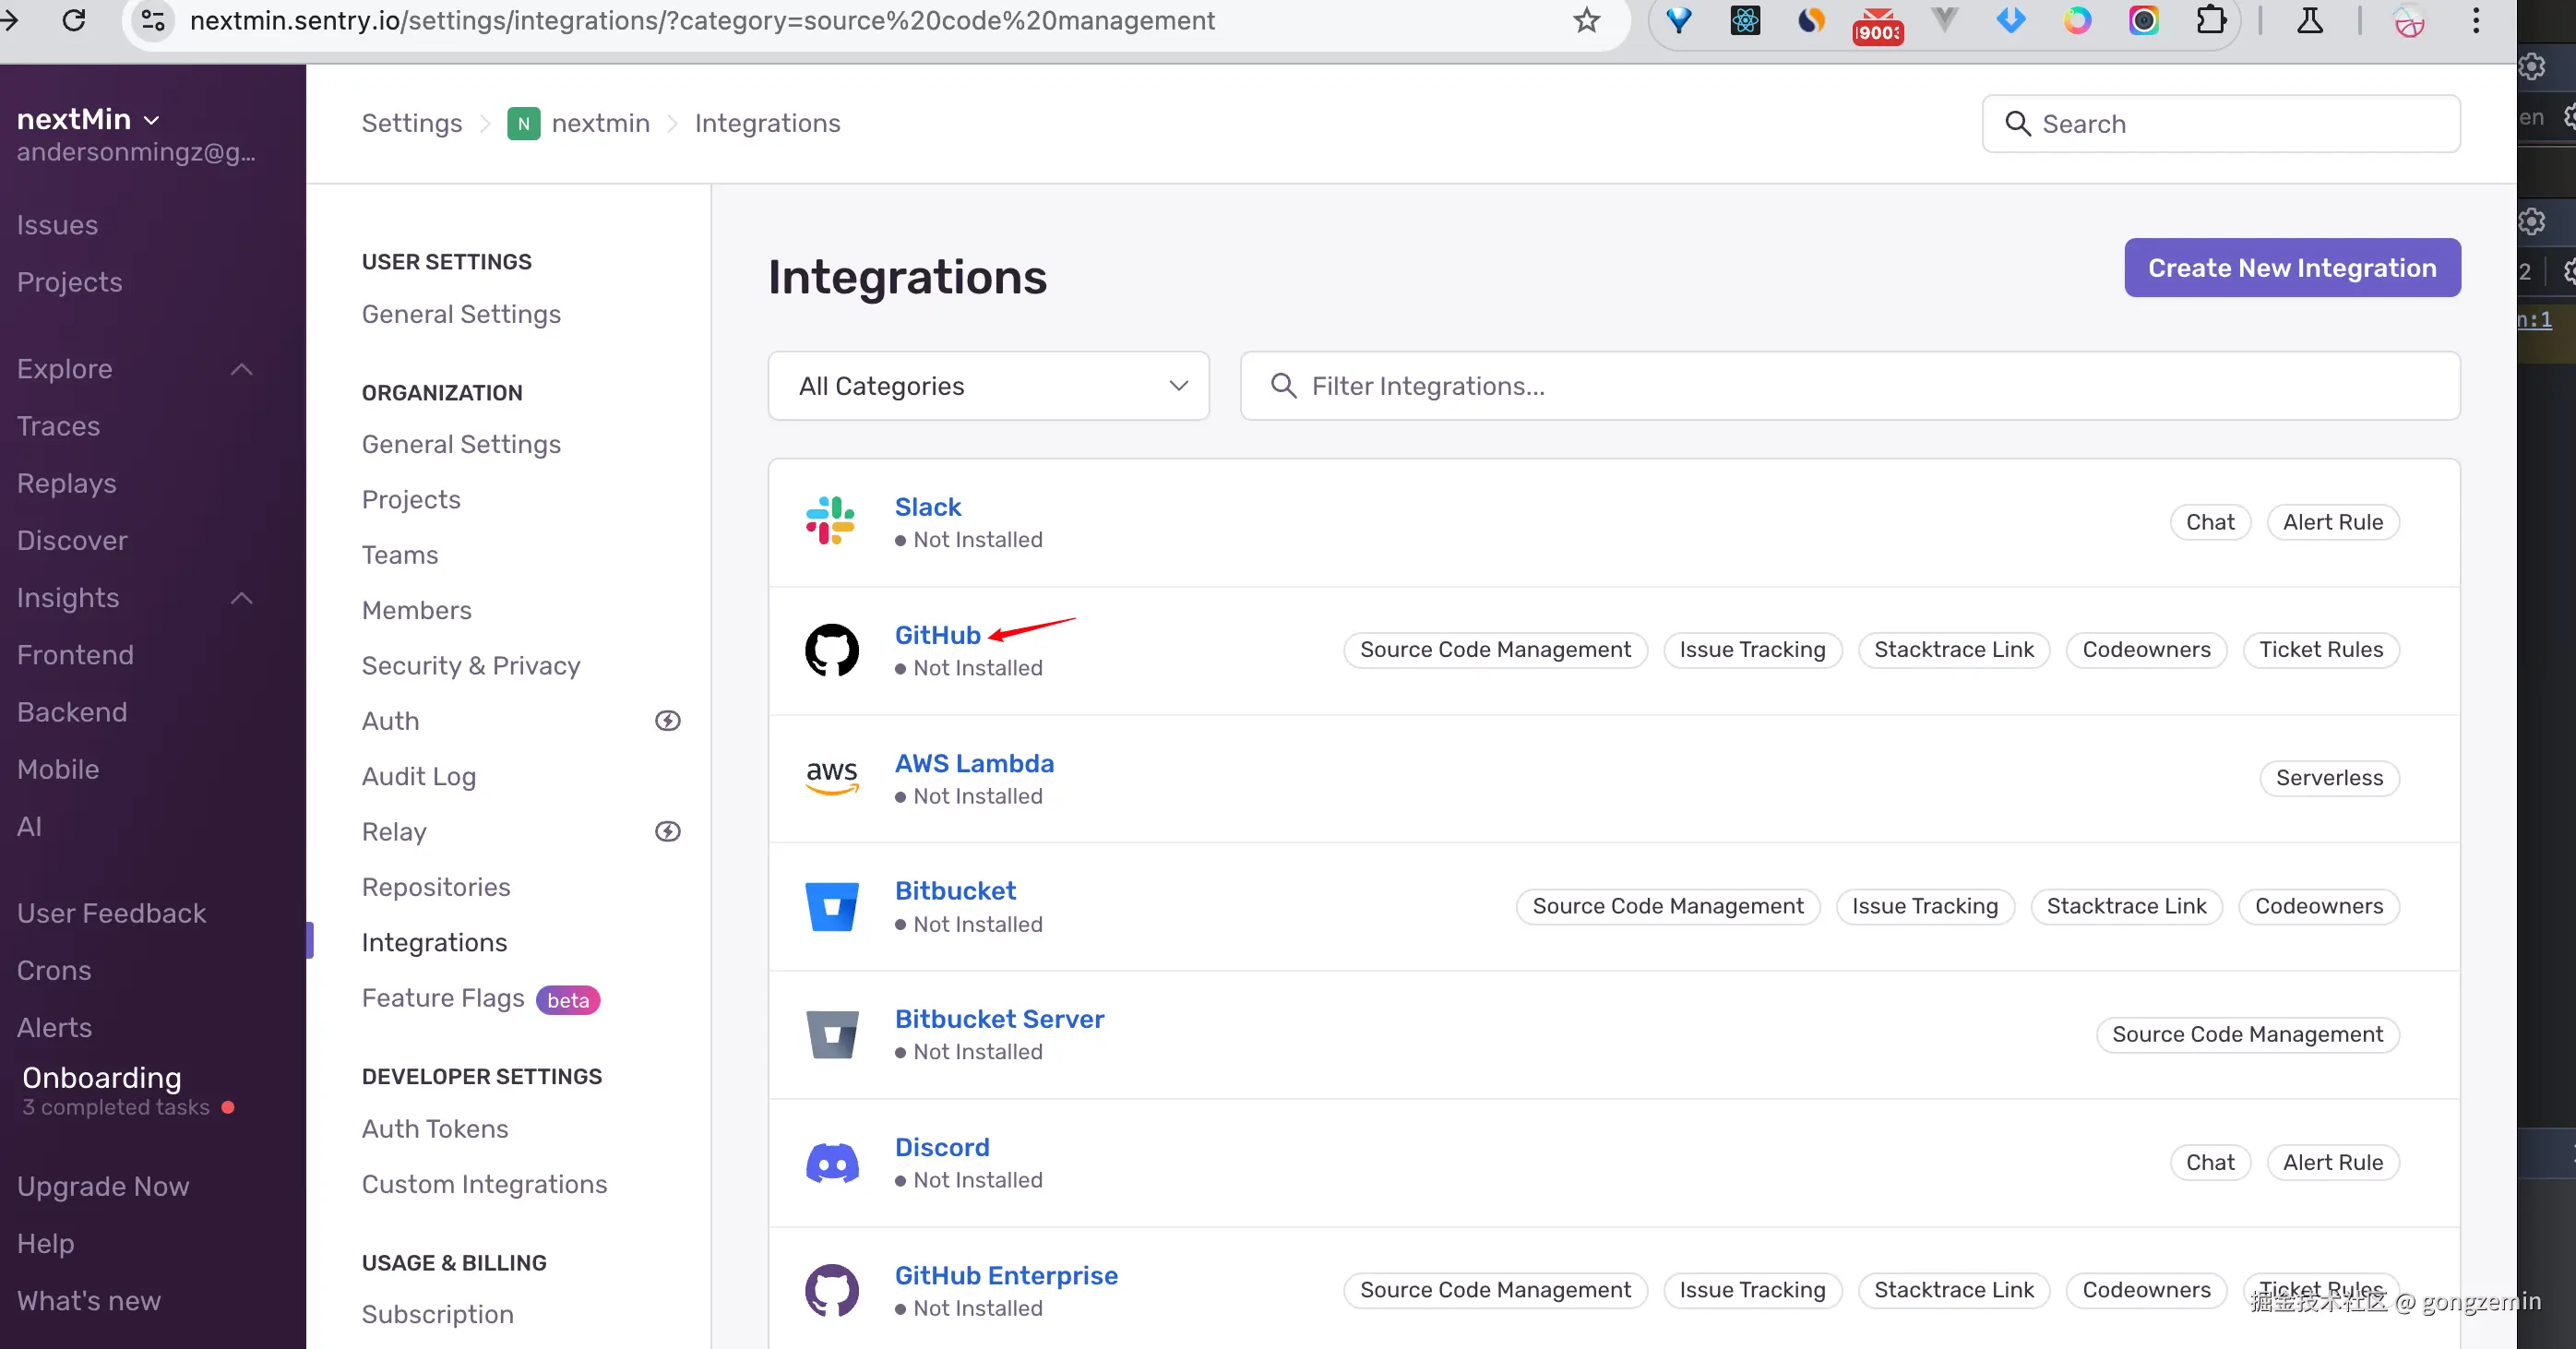This screenshot has height=1349, width=2576.
Task: Collapse the Insights sidebar section
Action: (x=241, y=598)
